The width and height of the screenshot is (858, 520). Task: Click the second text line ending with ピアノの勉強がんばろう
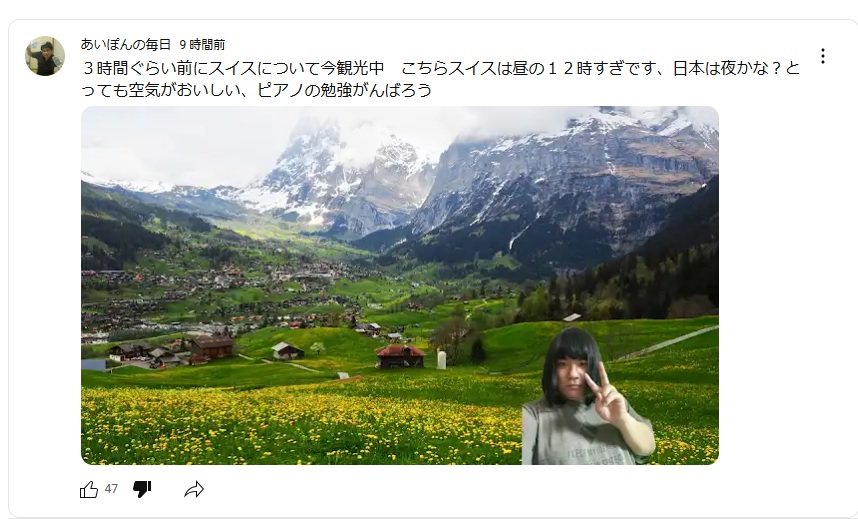click(x=257, y=90)
